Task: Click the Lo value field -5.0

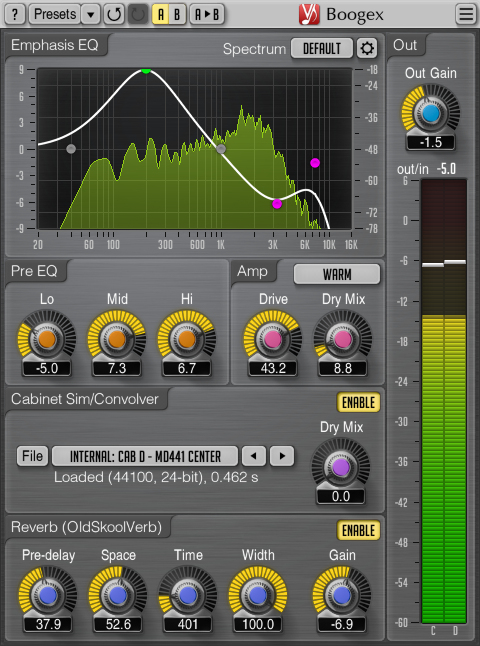Action: click(47, 368)
